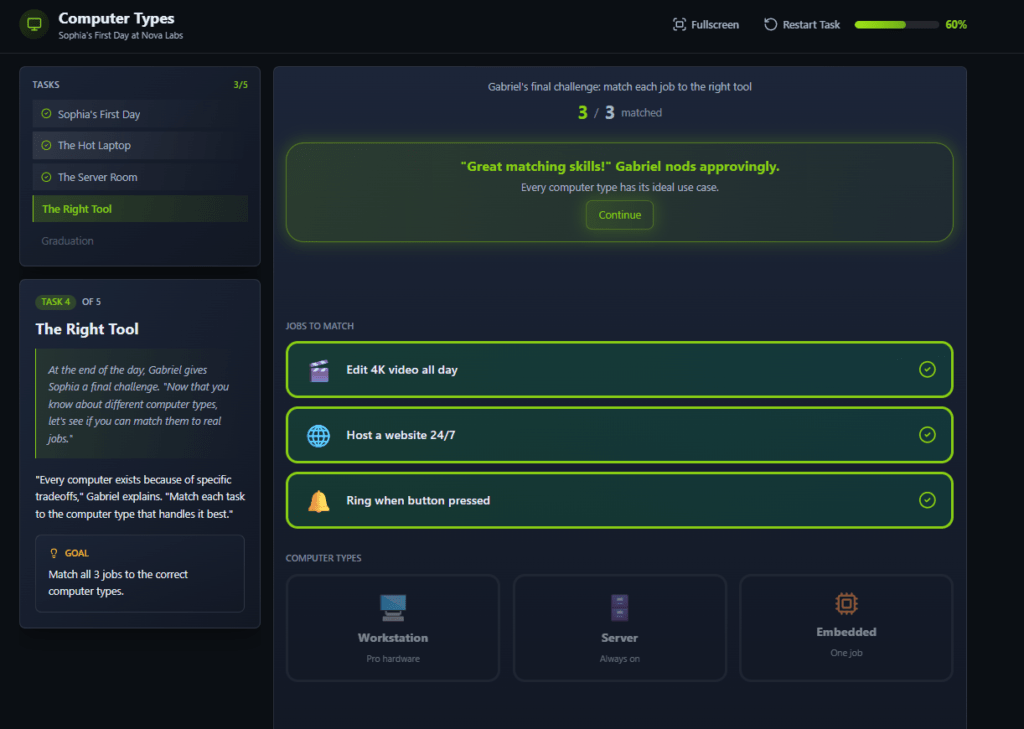
Task: Click the Restart Task circular arrow icon
Action: pyautogui.click(x=770, y=24)
